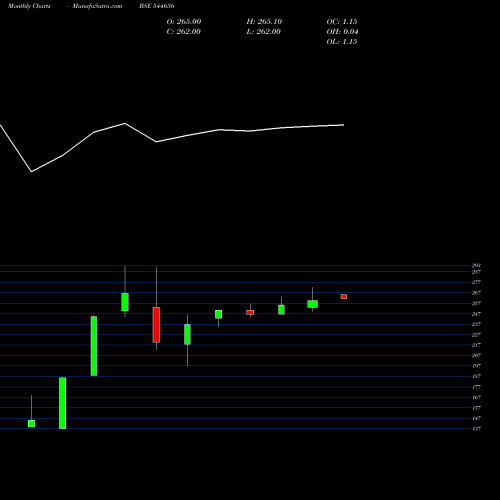Click the 247 price axis label
The image size is (500, 500).
[x=476, y=314]
